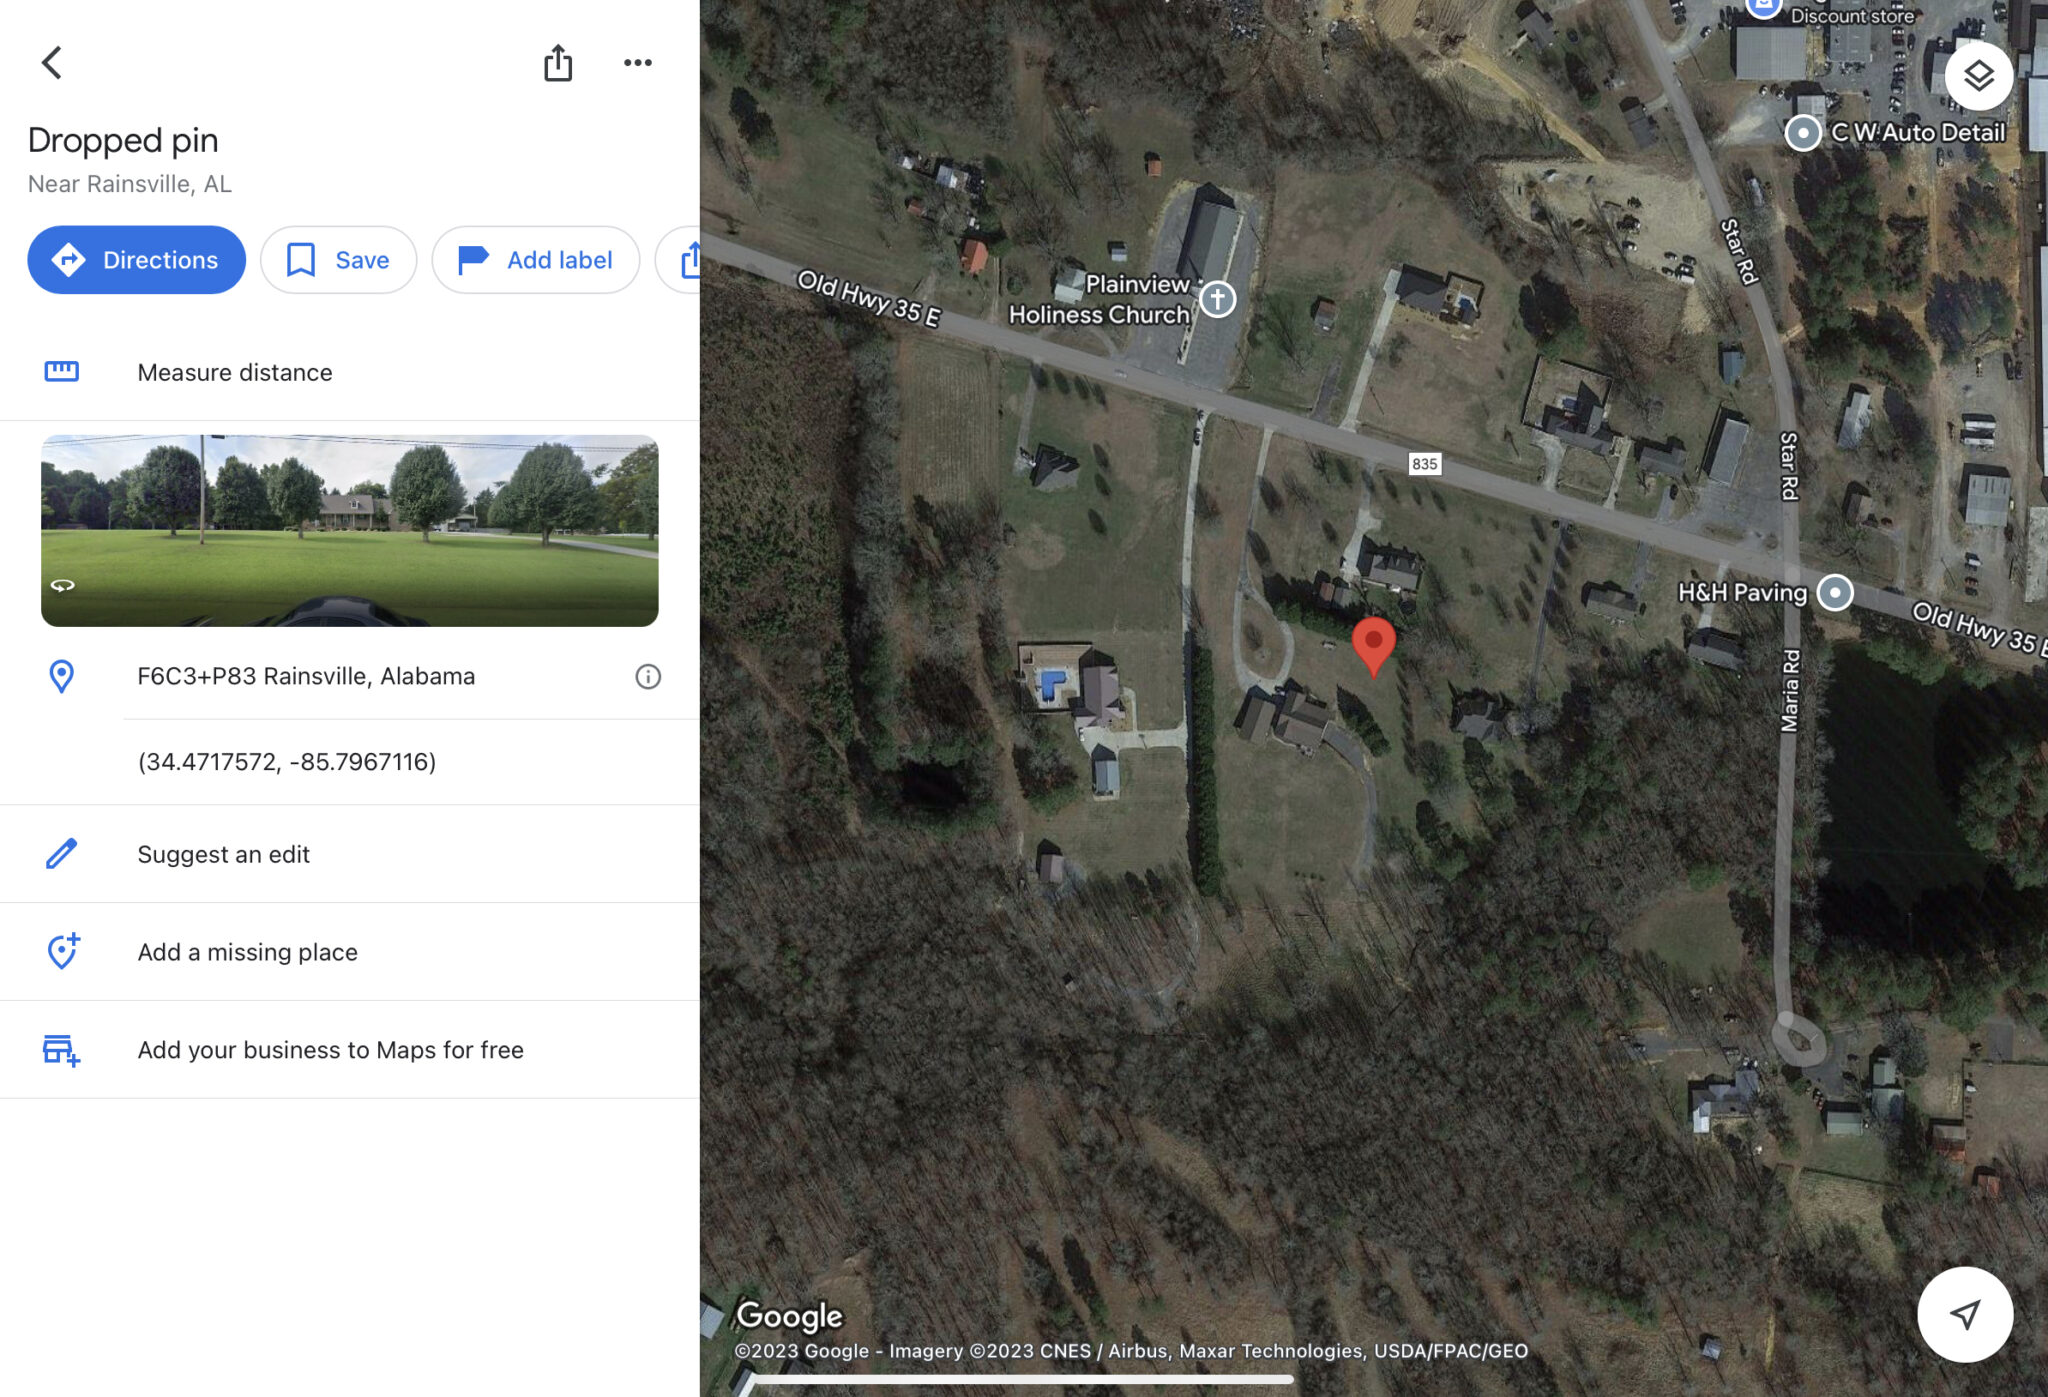Open the map layers button
Screen dimensions: 2048x1397
pyautogui.click(x=1978, y=76)
